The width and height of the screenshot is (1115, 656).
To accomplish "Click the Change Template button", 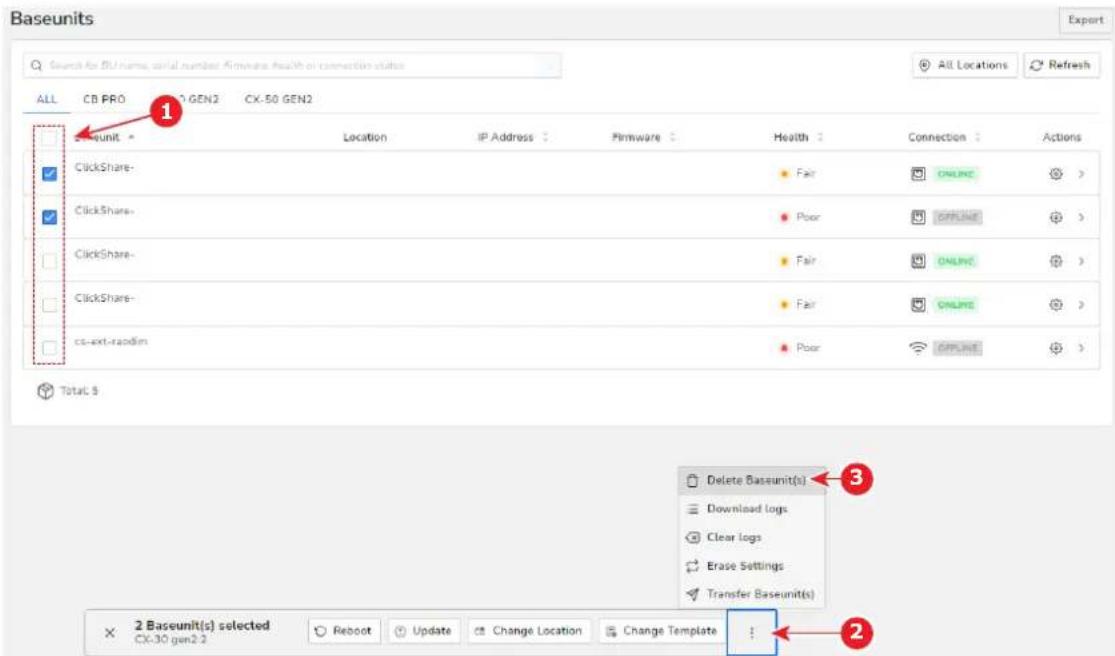I will point(662,631).
